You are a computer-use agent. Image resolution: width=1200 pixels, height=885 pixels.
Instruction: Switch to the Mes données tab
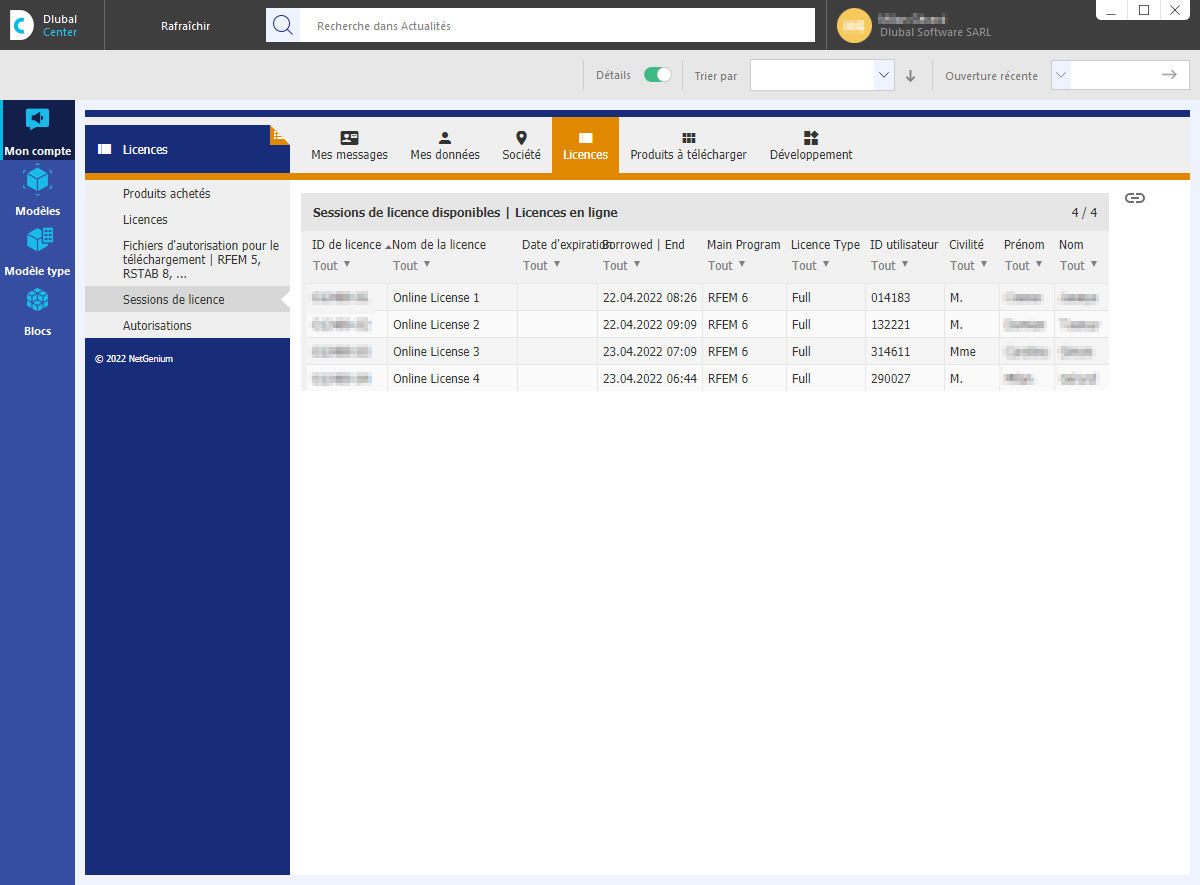tap(444, 145)
